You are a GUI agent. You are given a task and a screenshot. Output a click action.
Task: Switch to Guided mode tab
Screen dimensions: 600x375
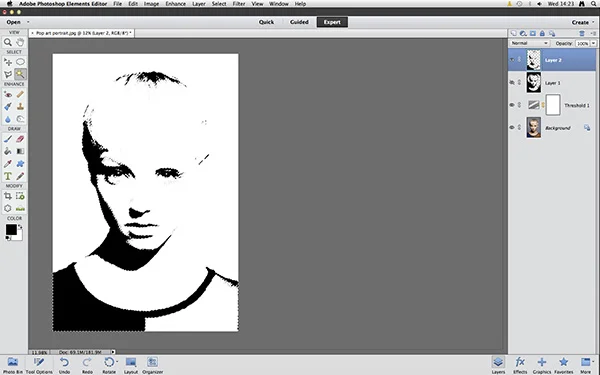click(299, 22)
